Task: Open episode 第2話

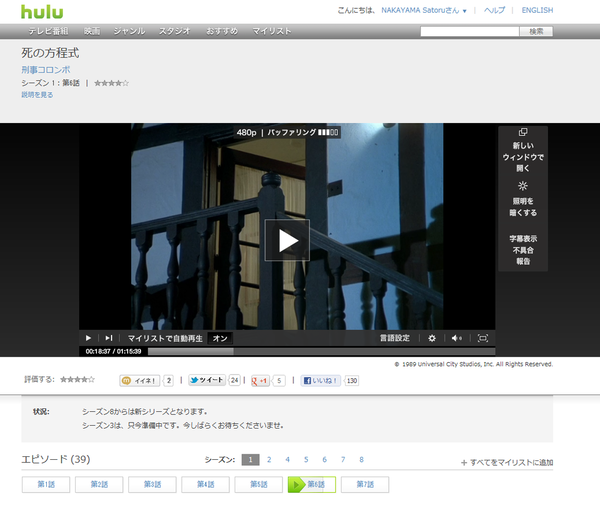Action: pos(99,484)
